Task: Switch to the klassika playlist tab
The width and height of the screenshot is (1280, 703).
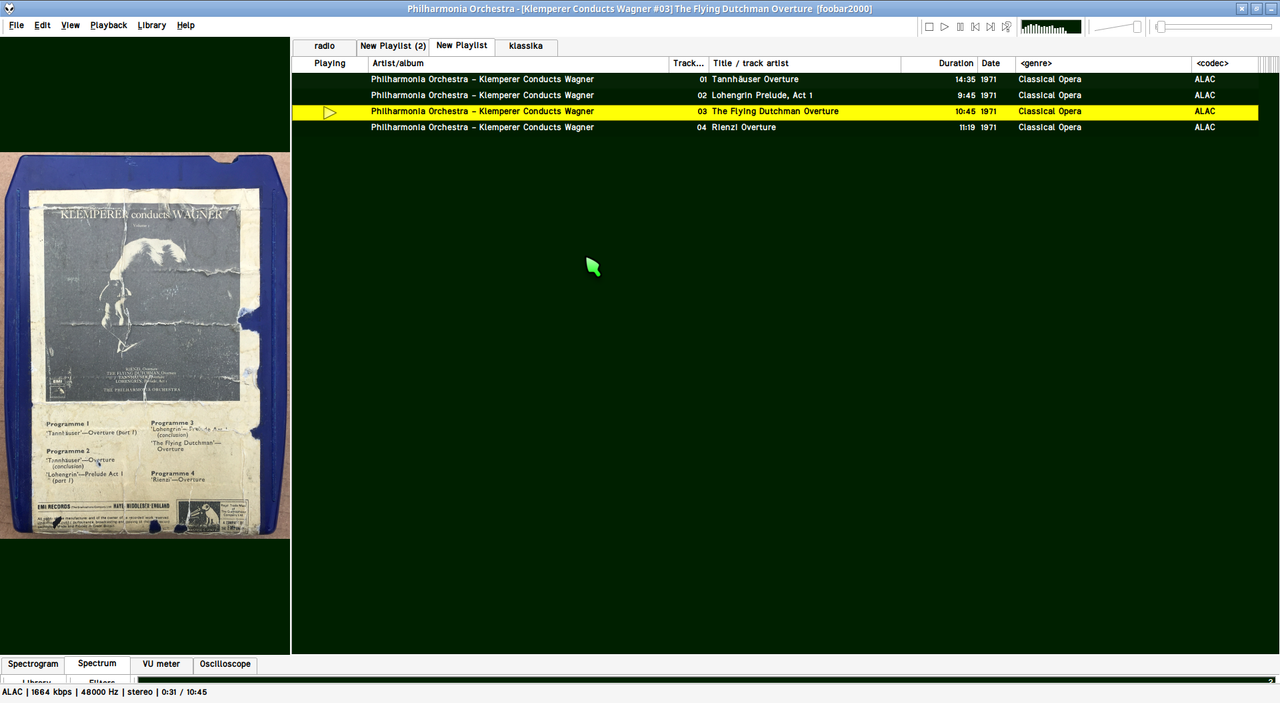Action: (526, 46)
